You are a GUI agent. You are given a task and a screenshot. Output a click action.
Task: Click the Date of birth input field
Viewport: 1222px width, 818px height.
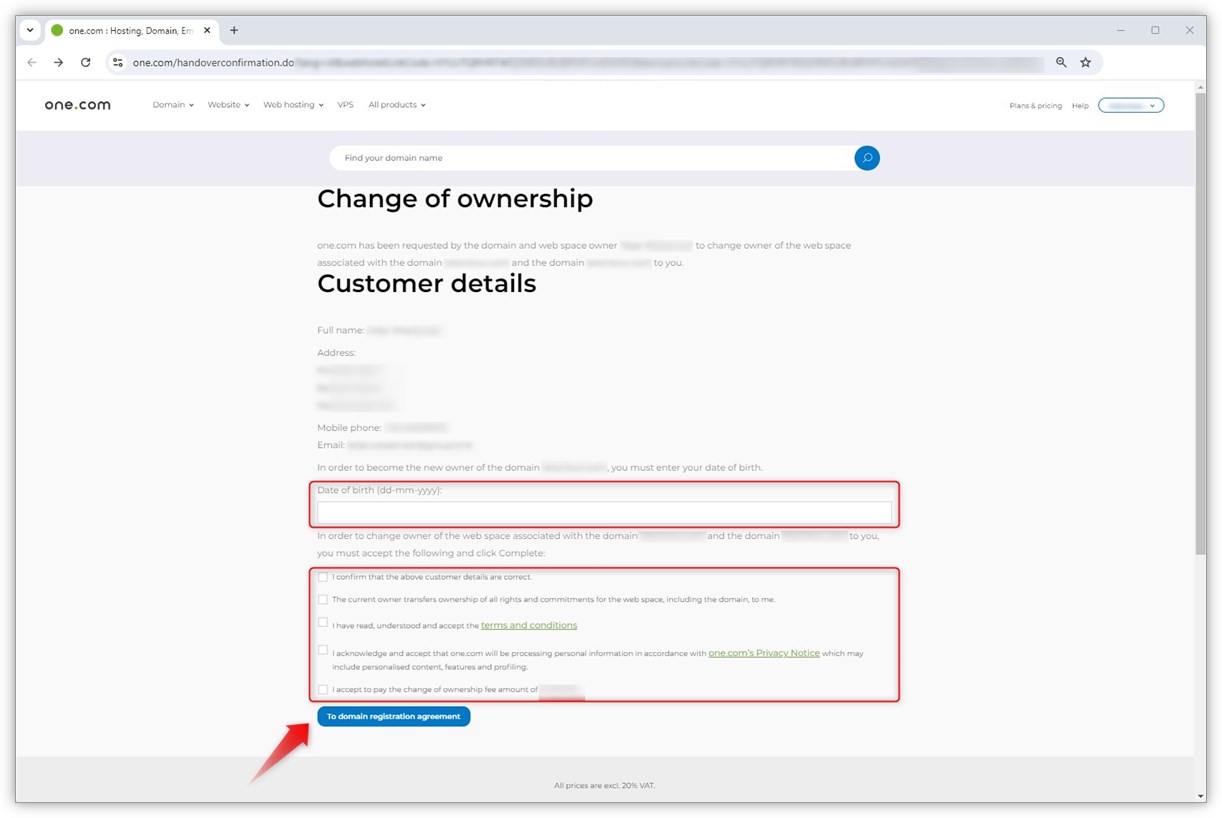pos(604,512)
